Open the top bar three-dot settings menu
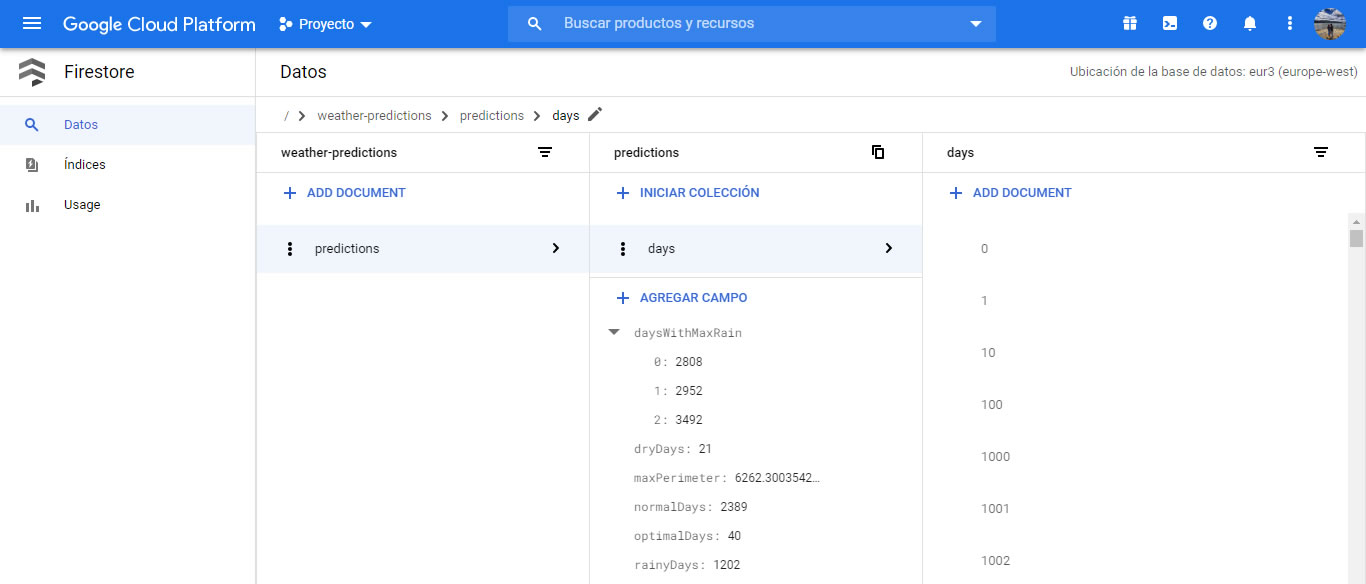Viewport: 1366px width, 584px height. tap(1290, 23)
